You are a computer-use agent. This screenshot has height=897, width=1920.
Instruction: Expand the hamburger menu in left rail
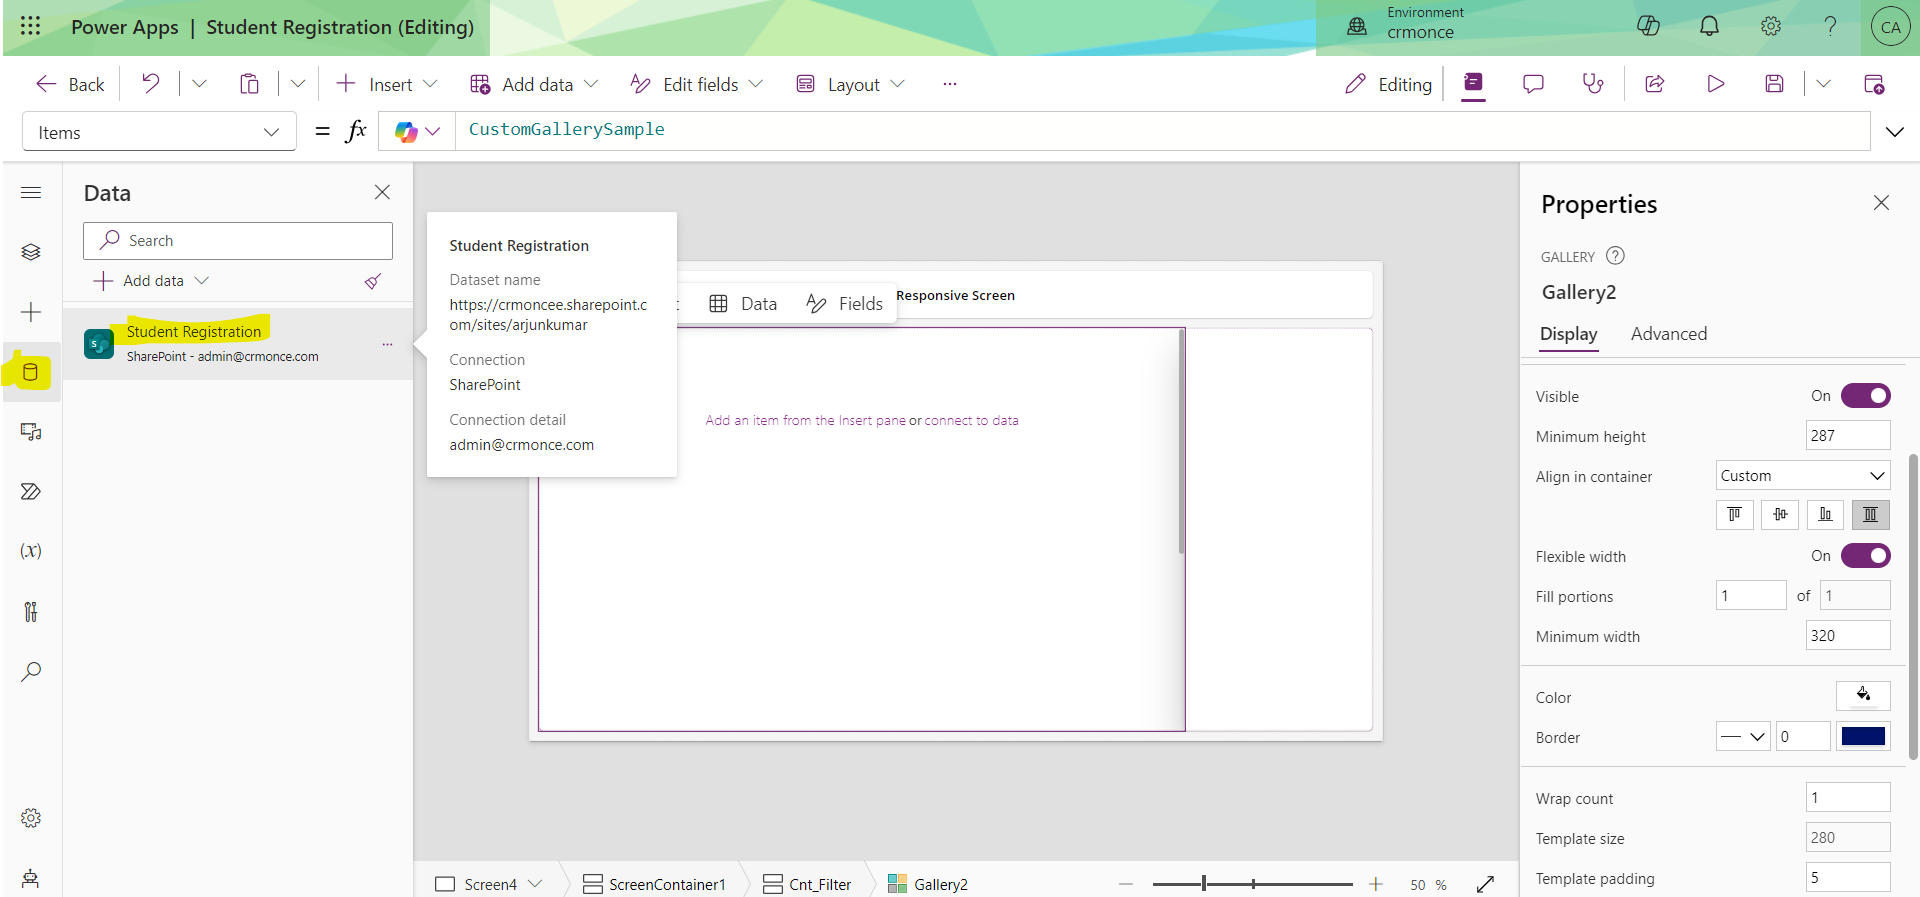pyautogui.click(x=31, y=192)
